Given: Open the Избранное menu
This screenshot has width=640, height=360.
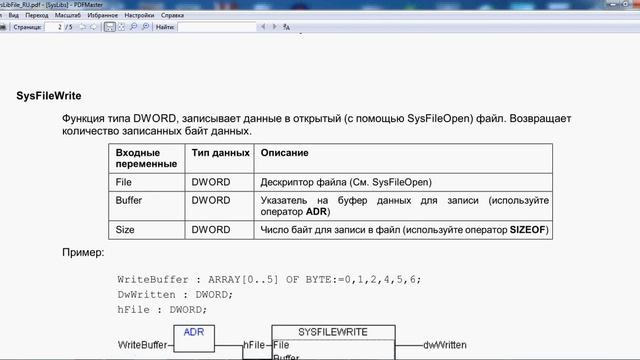Looking at the screenshot, I should 102,16.
